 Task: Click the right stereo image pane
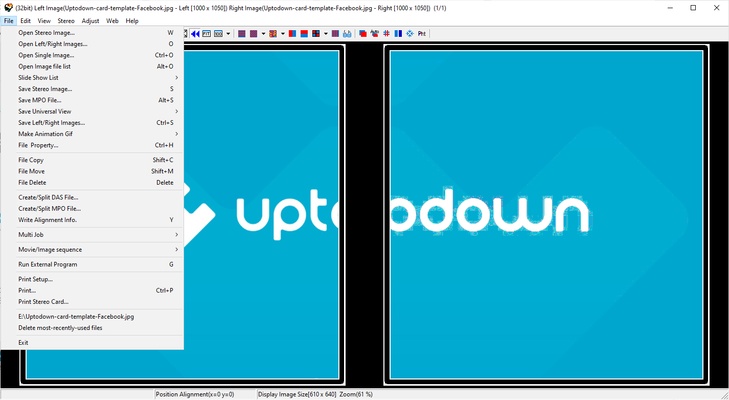[x=546, y=215]
